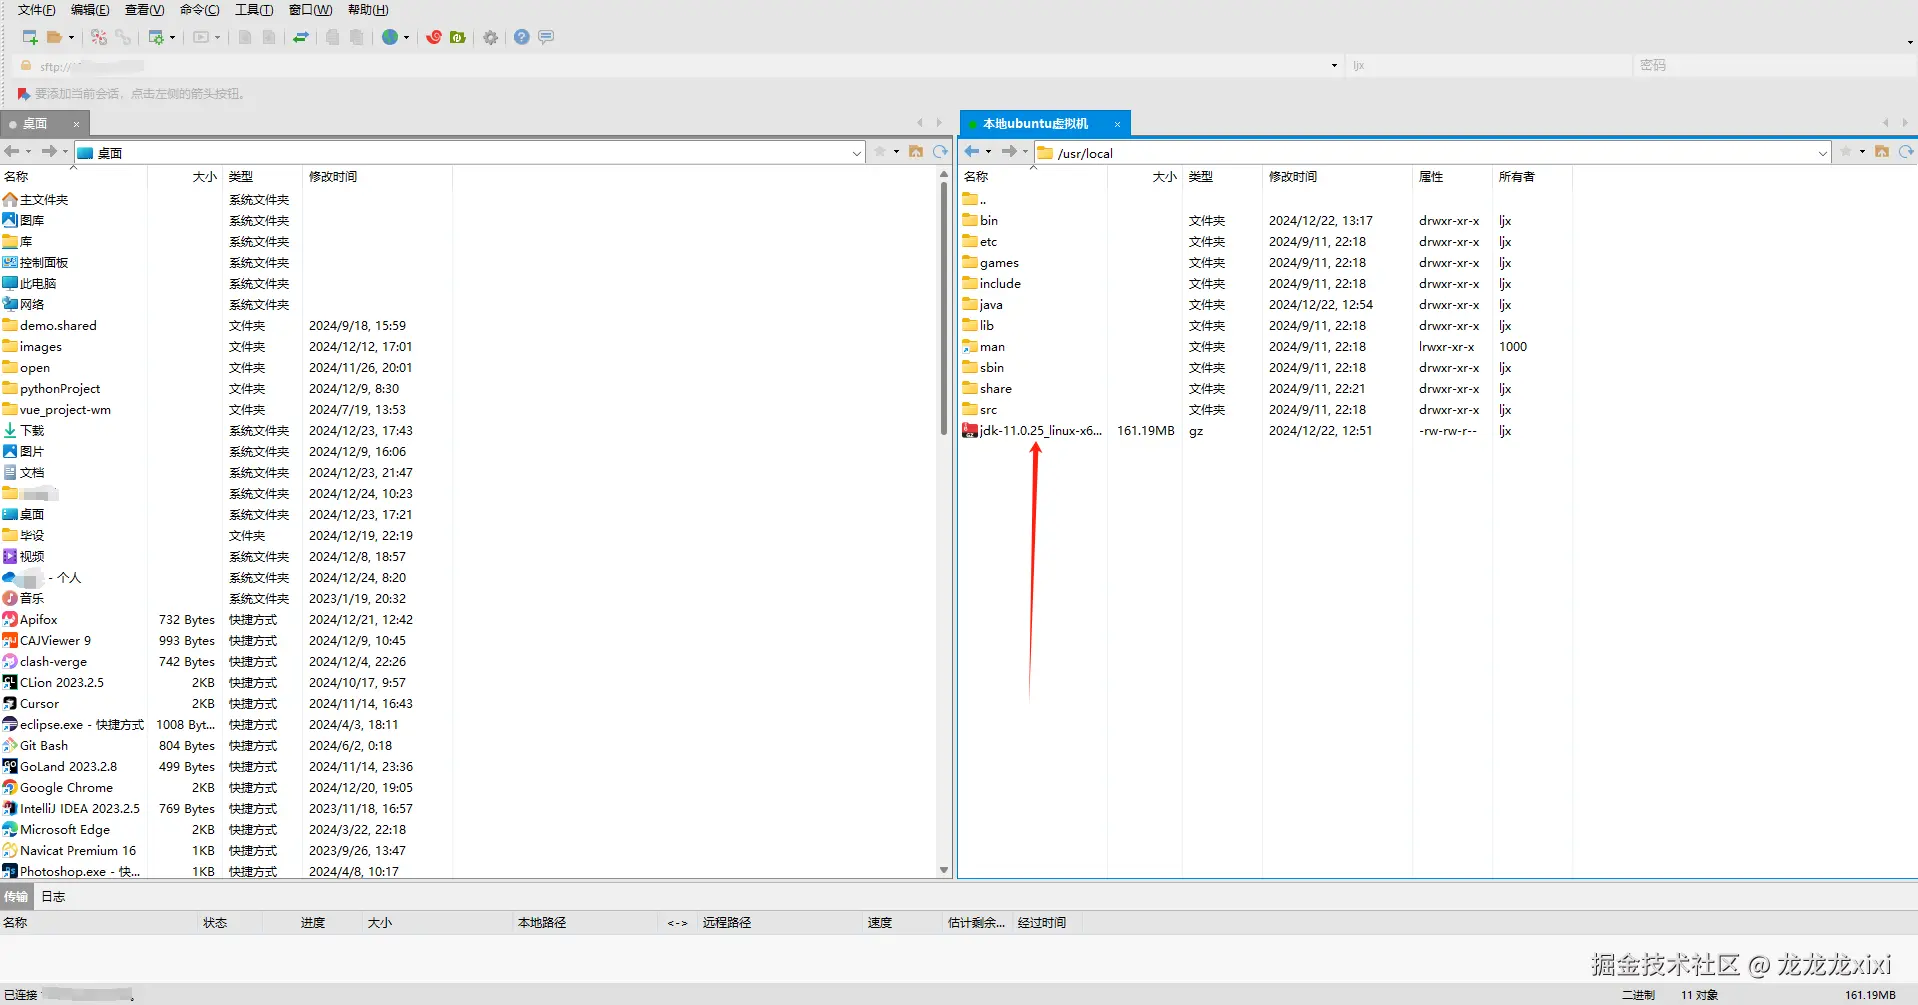Click the session properties icon in toolbar
1918x1005 pixels.
(156, 37)
